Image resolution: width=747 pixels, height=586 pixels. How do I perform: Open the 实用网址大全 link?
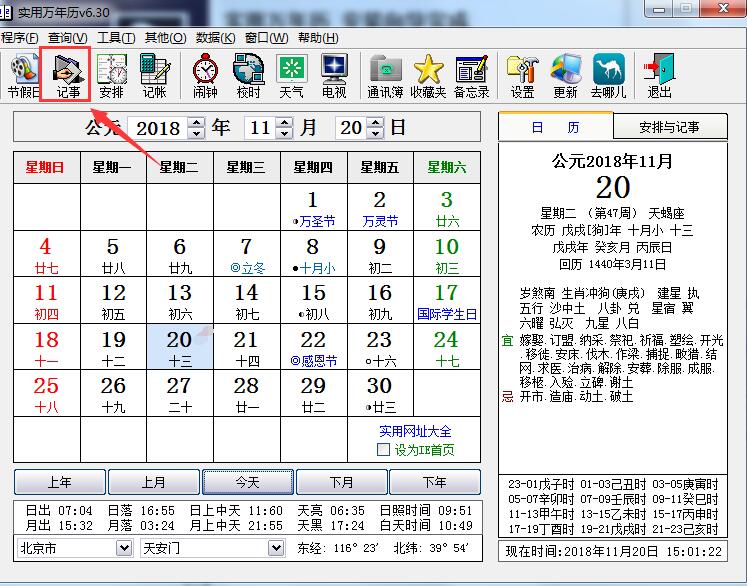click(x=415, y=431)
